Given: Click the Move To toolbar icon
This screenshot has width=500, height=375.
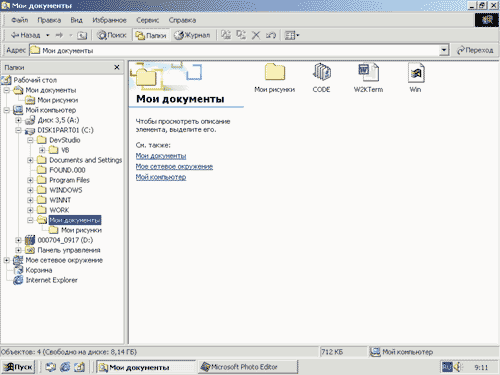Looking at the screenshot, I should [x=226, y=35].
